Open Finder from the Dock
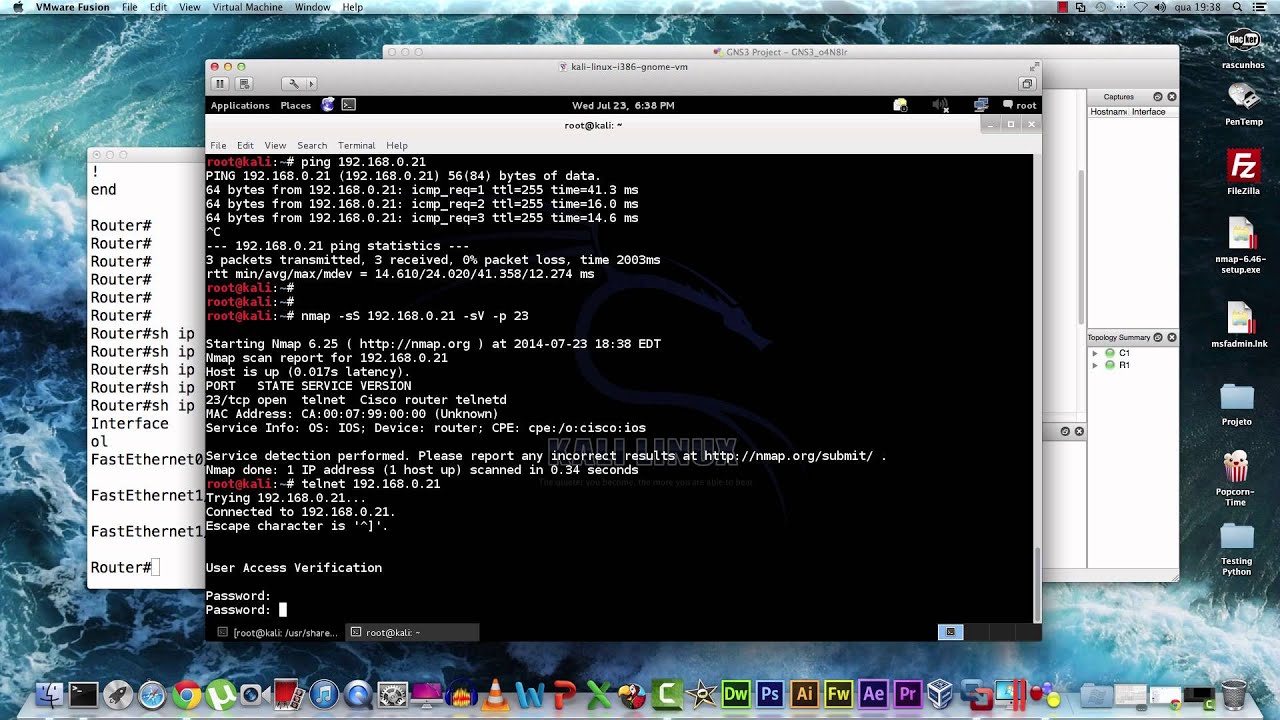The image size is (1280, 720). coord(48,694)
